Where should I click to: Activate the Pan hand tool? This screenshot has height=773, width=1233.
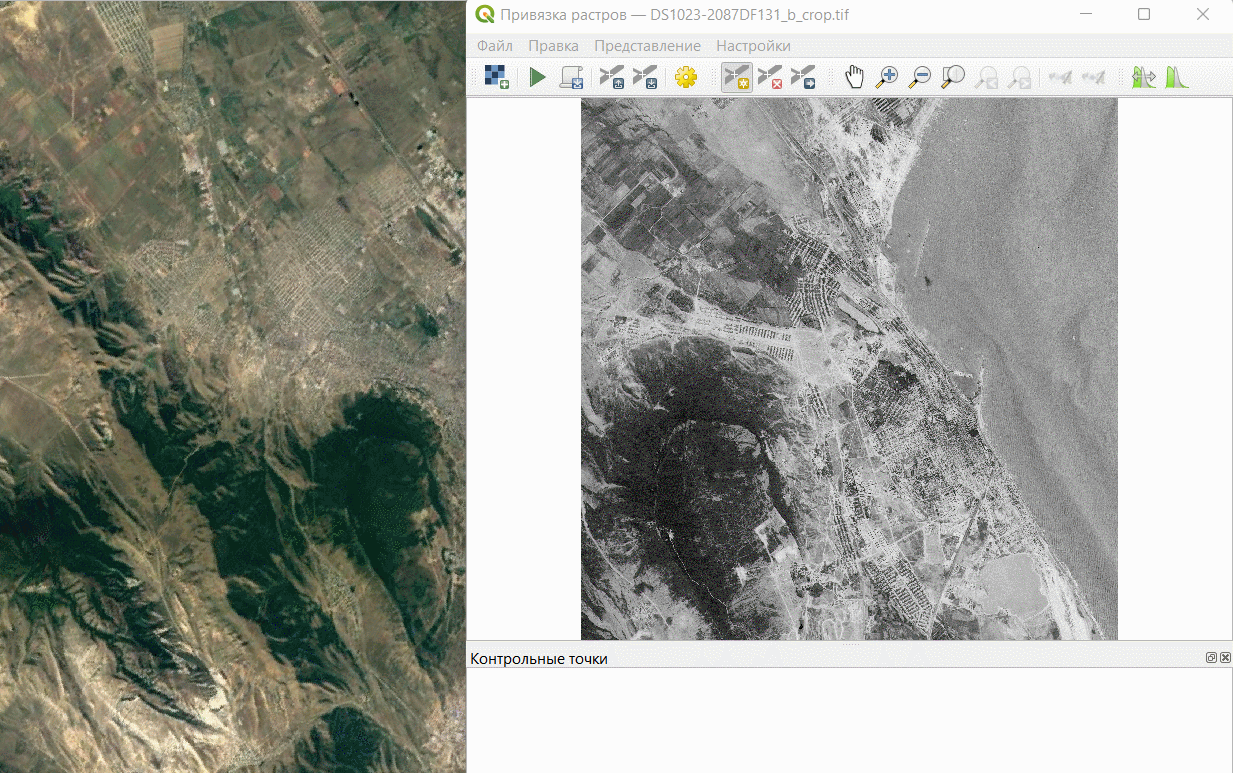pyautogui.click(x=853, y=77)
